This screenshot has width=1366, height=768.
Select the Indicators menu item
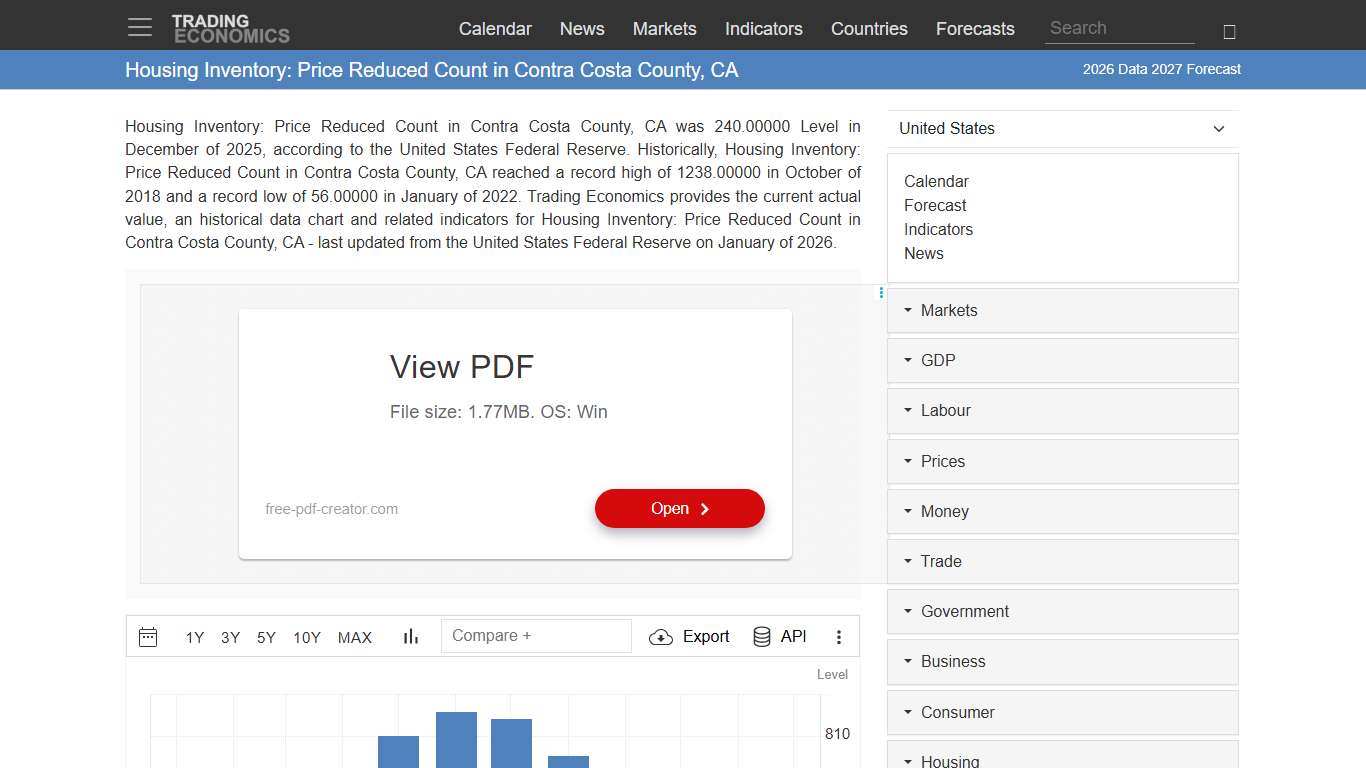(x=763, y=29)
